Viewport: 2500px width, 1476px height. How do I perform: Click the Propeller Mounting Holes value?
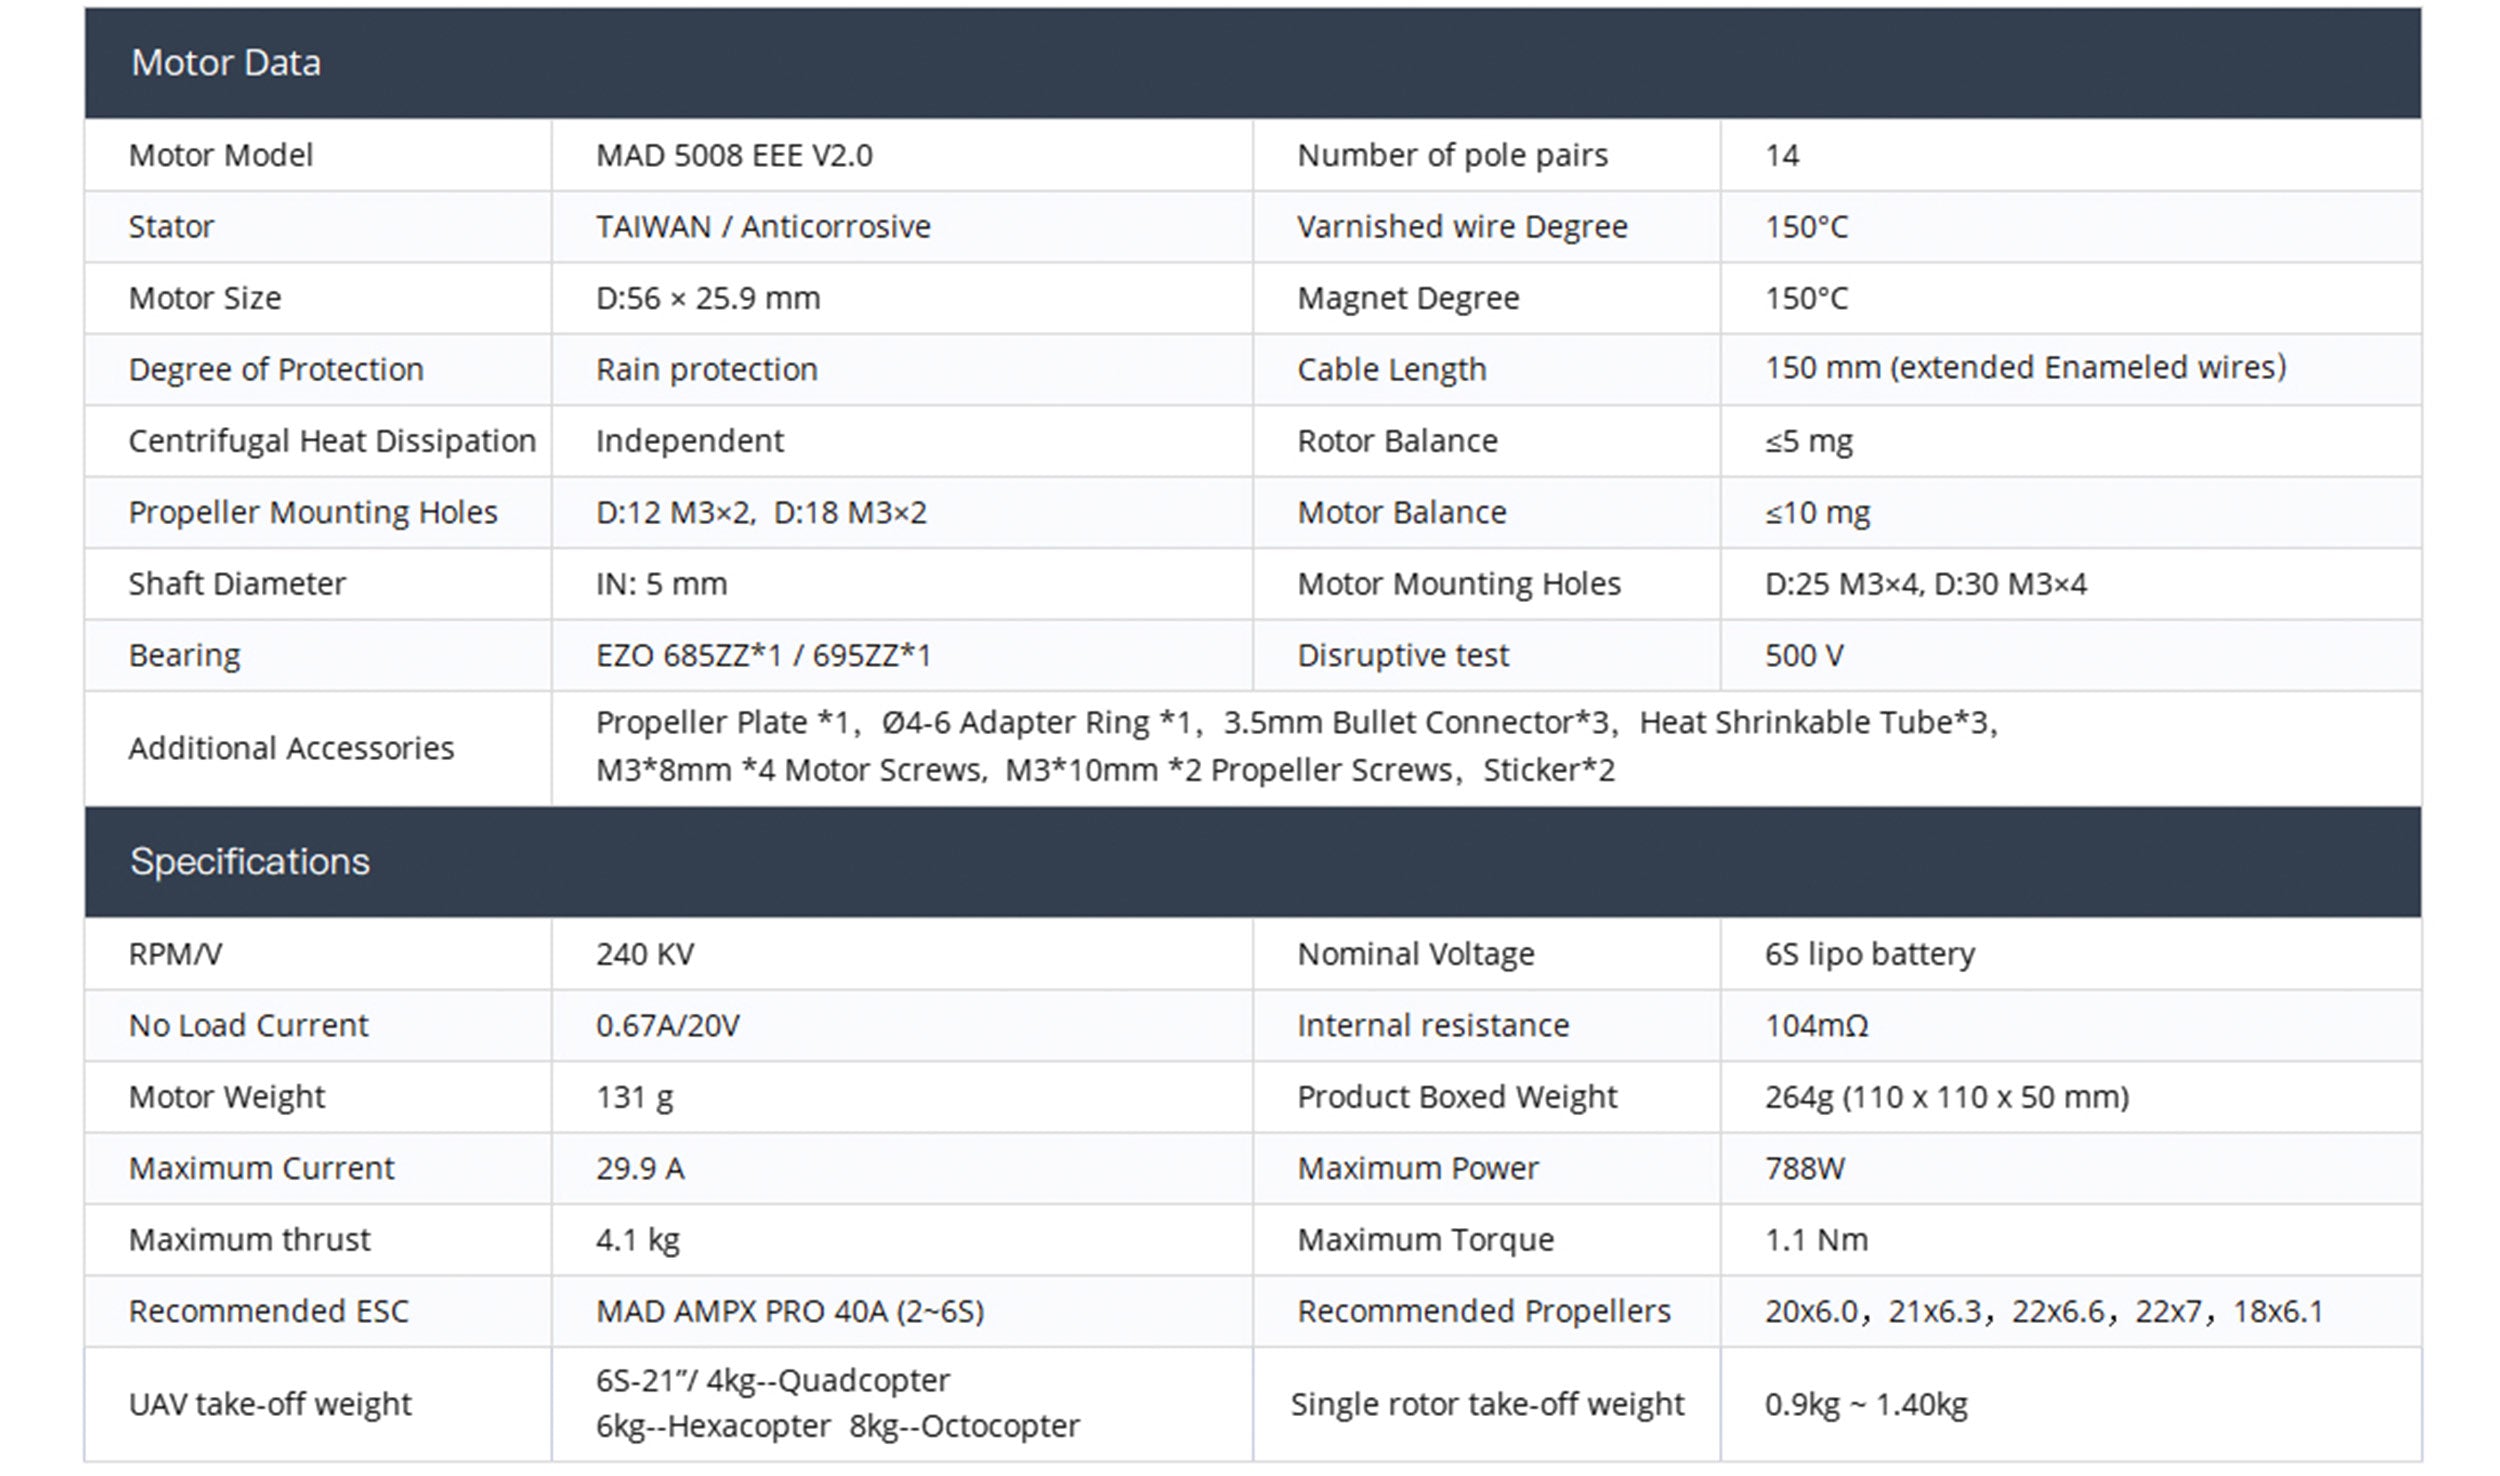point(761,513)
